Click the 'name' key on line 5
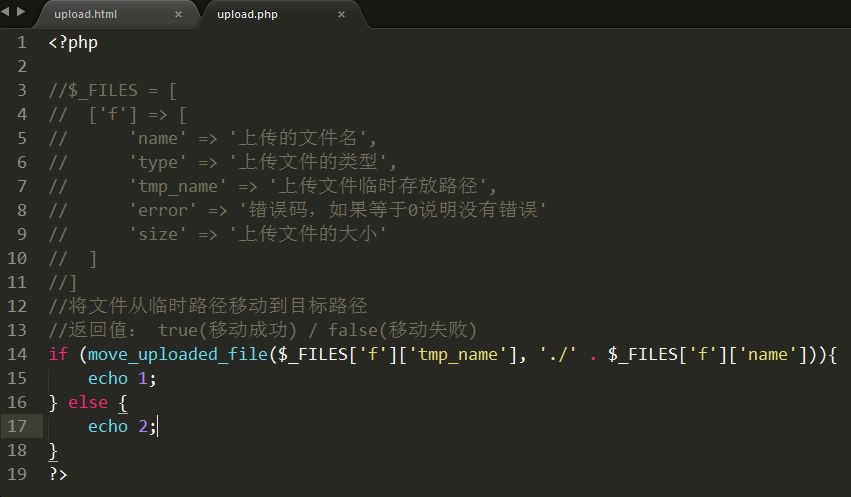This screenshot has width=851, height=497. click(x=158, y=138)
